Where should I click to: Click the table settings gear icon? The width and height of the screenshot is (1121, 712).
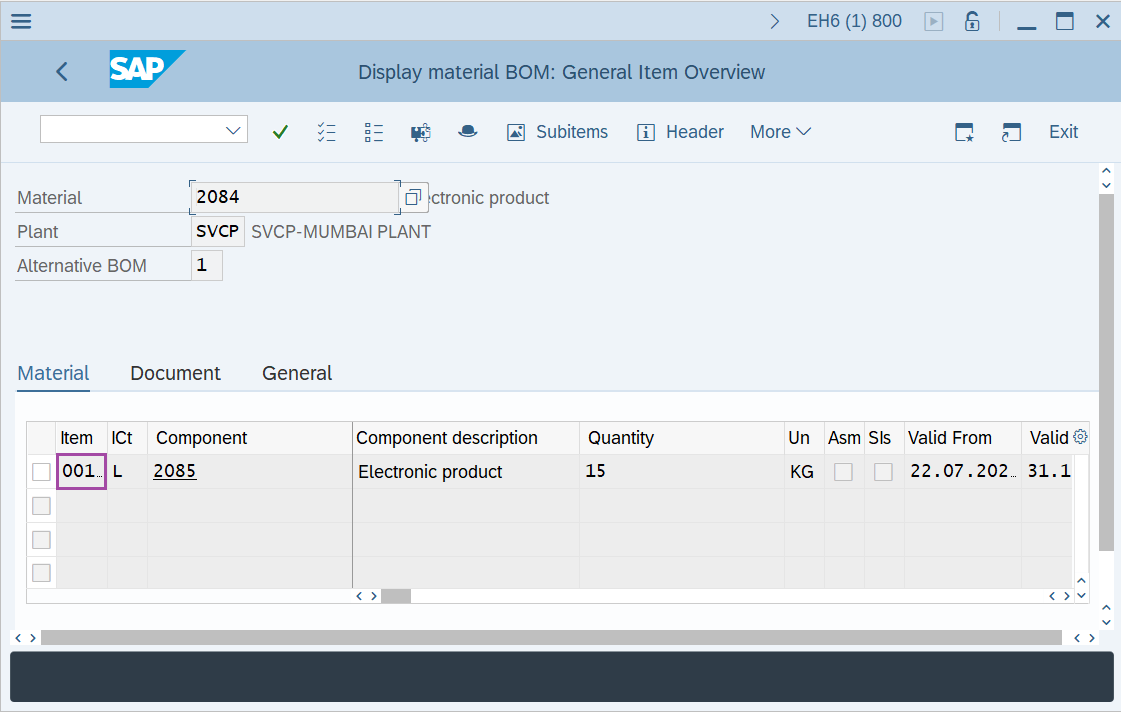[x=1080, y=437]
